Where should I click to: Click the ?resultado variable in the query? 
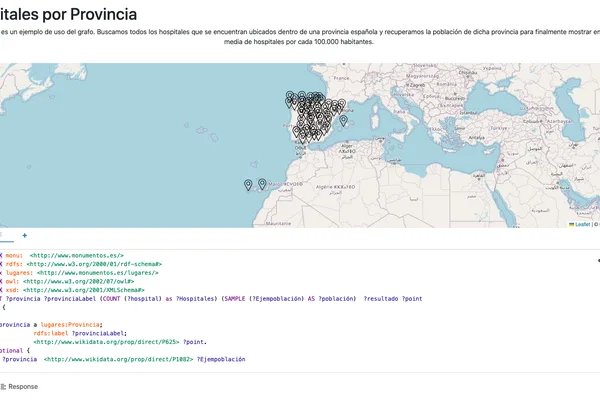click(x=381, y=299)
